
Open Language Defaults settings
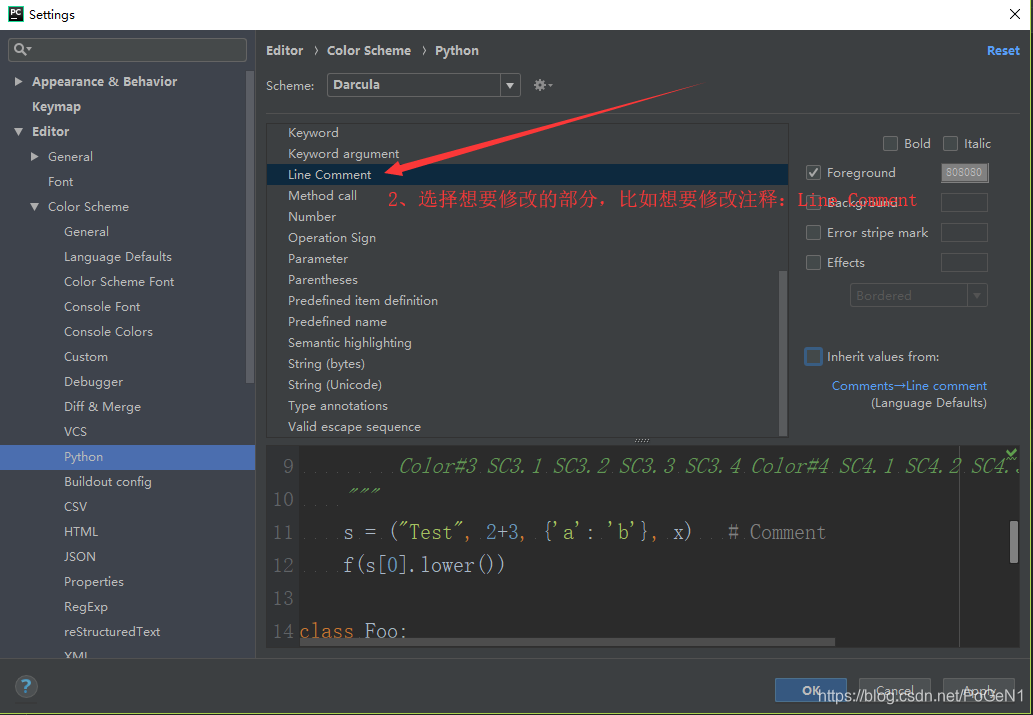click(x=118, y=257)
